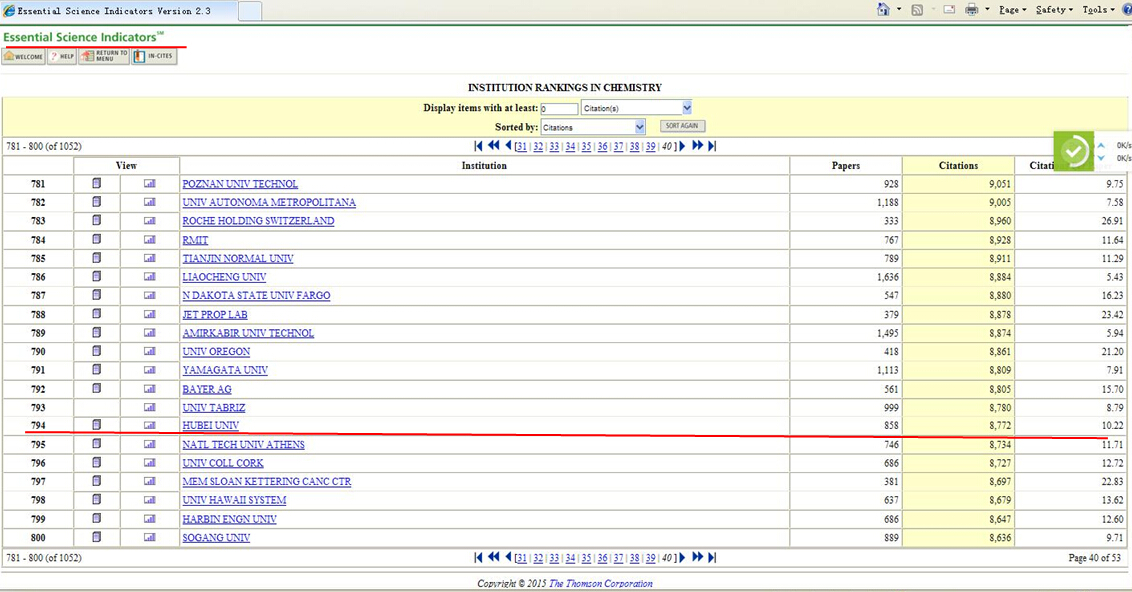Open the Page menu

click(x=1012, y=9)
